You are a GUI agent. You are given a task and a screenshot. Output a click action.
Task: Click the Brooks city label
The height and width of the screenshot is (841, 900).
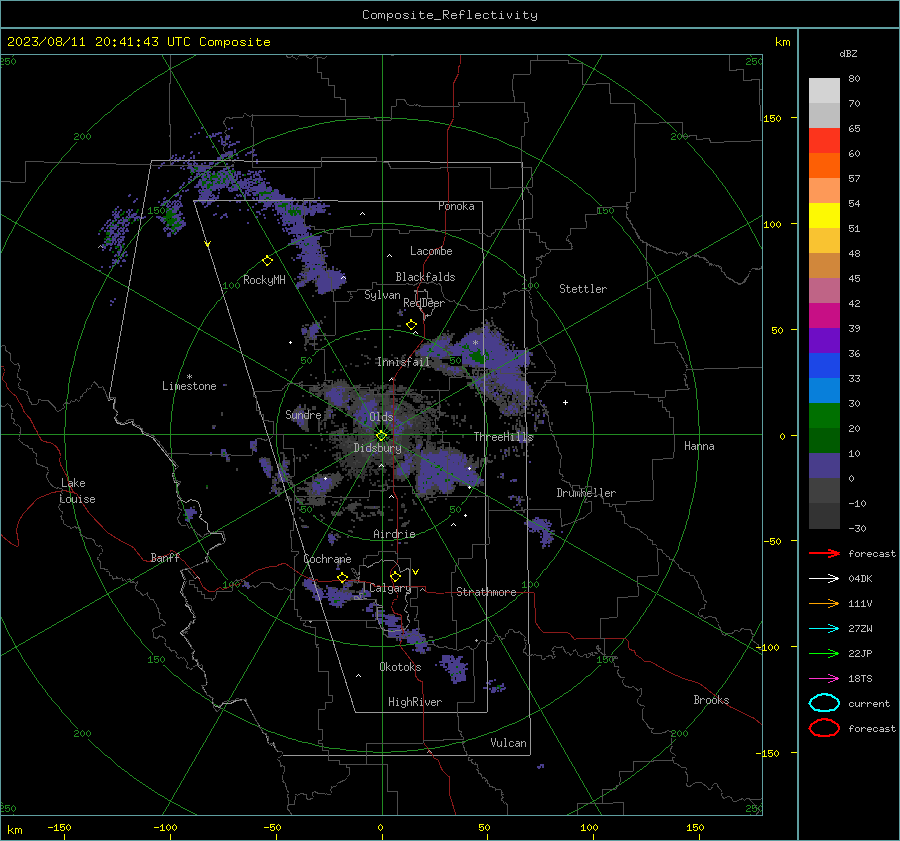click(711, 700)
